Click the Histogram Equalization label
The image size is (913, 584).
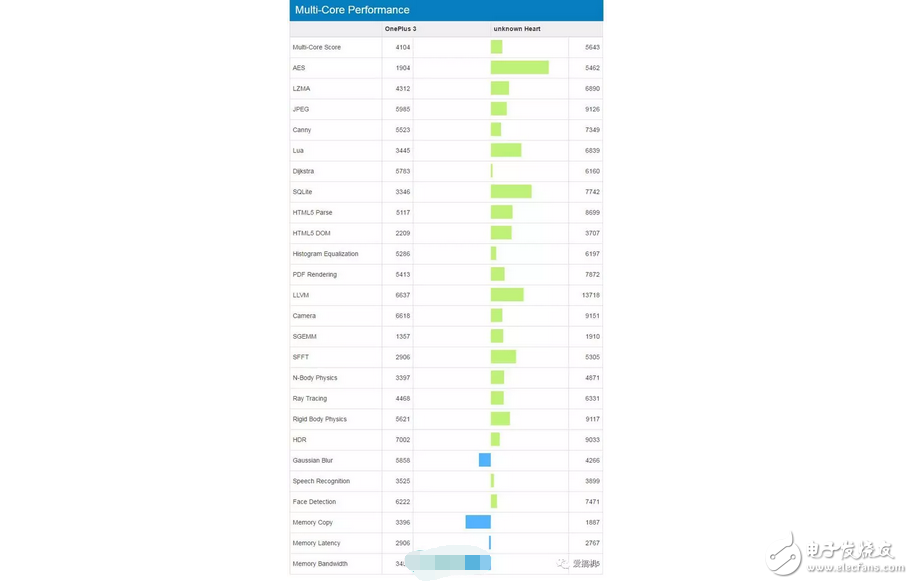(325, 254)
